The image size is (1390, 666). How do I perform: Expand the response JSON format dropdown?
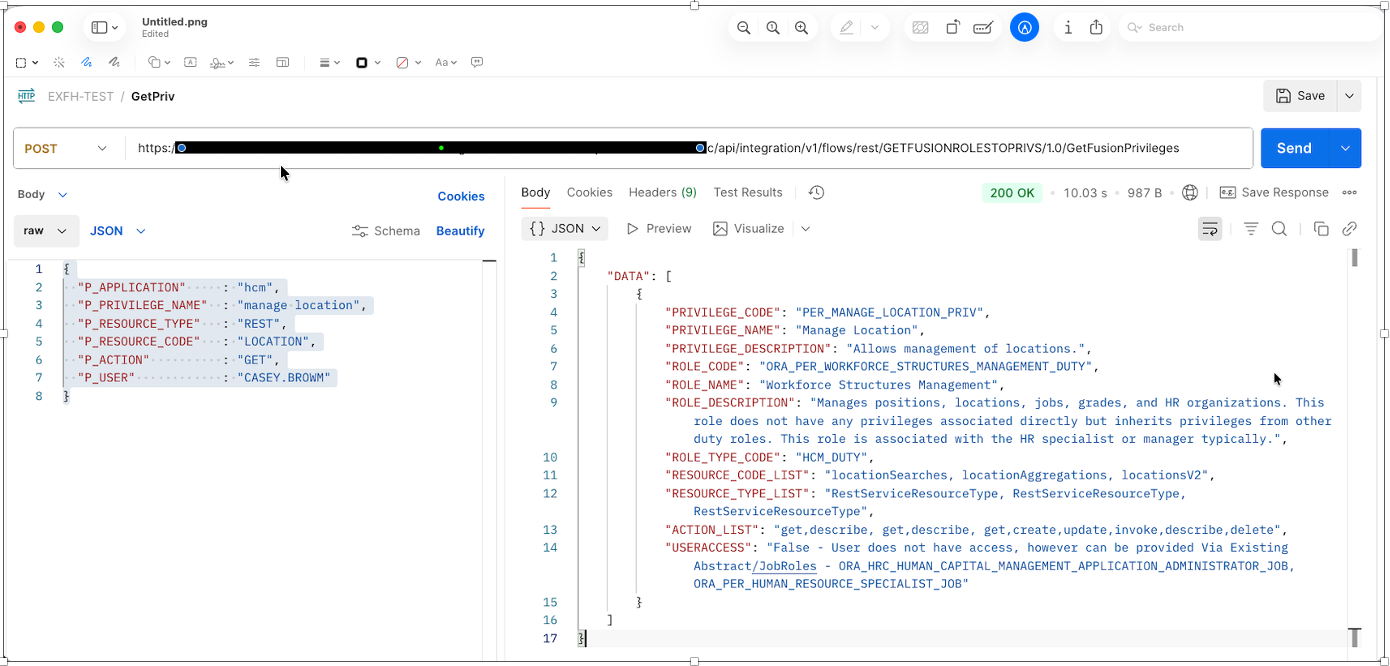tap(565, 229)
